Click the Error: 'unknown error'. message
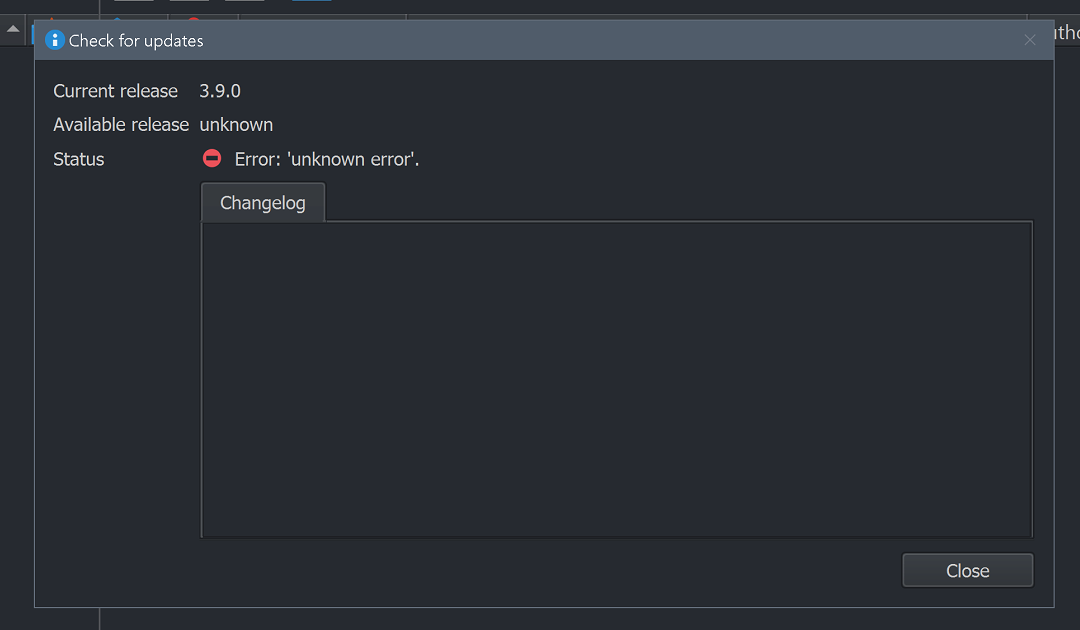 [326, 159]
